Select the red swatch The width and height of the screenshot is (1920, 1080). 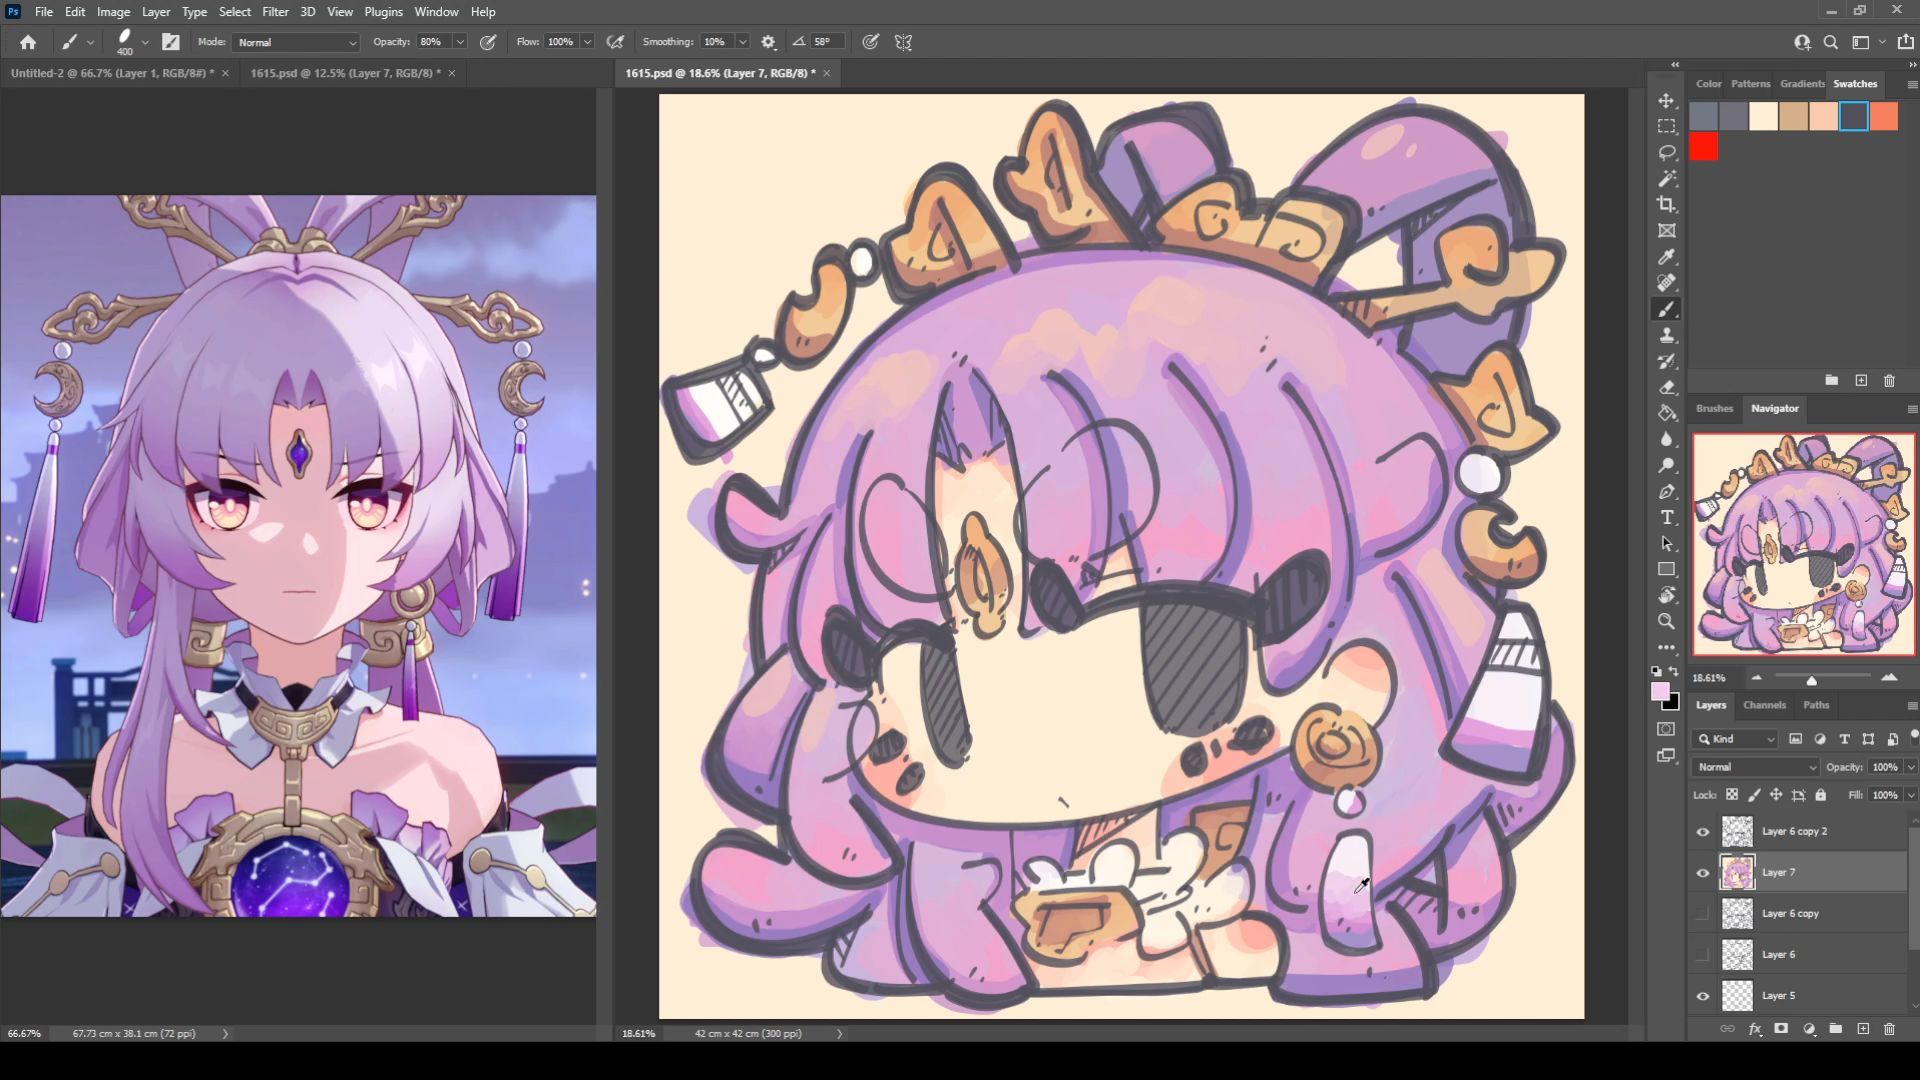[x=1704, y=147]
